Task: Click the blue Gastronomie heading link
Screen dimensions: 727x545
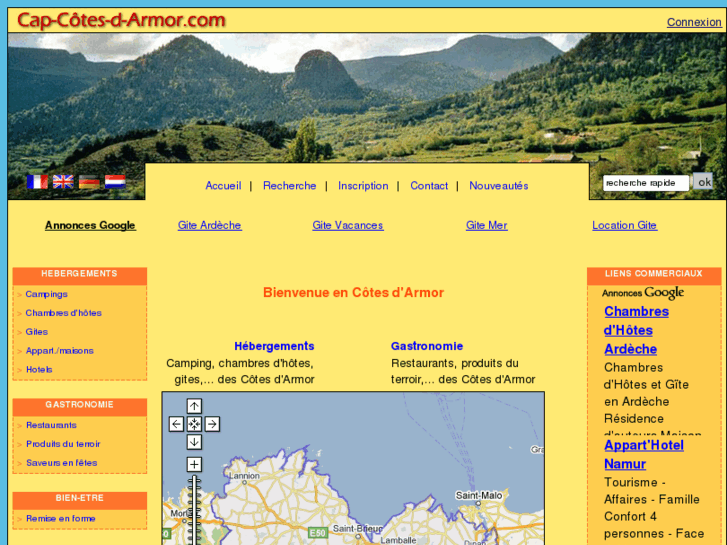Action: pos(427,346)
